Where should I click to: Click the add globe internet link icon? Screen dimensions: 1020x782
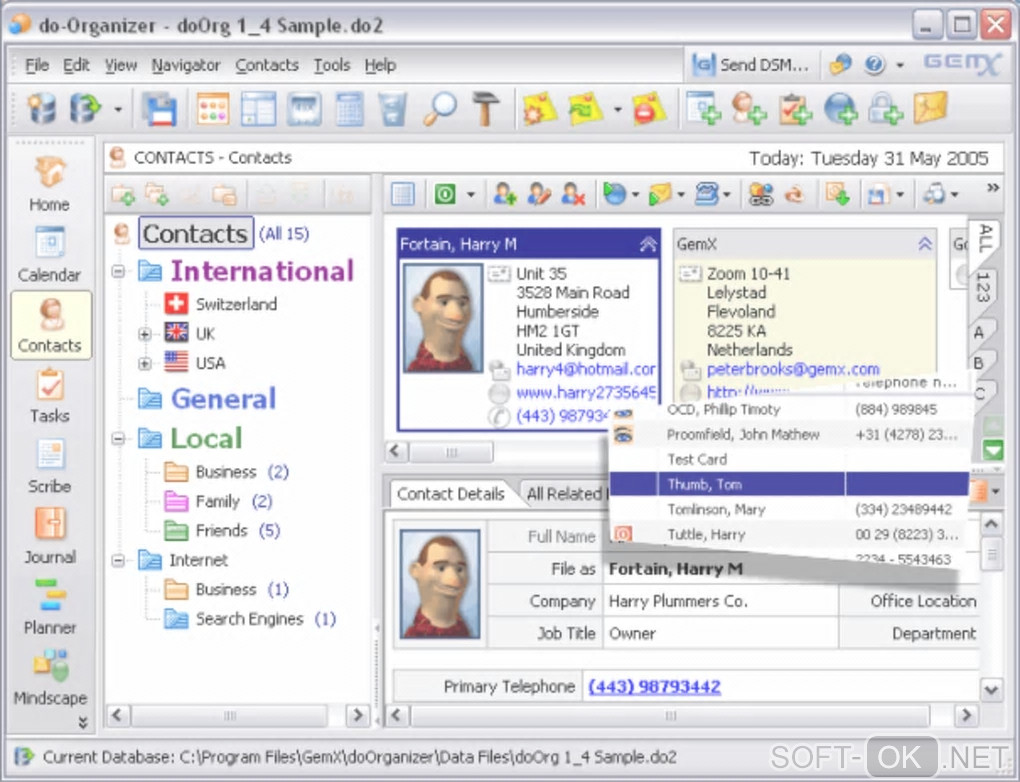pyautogui.click(x=840, y=108)
